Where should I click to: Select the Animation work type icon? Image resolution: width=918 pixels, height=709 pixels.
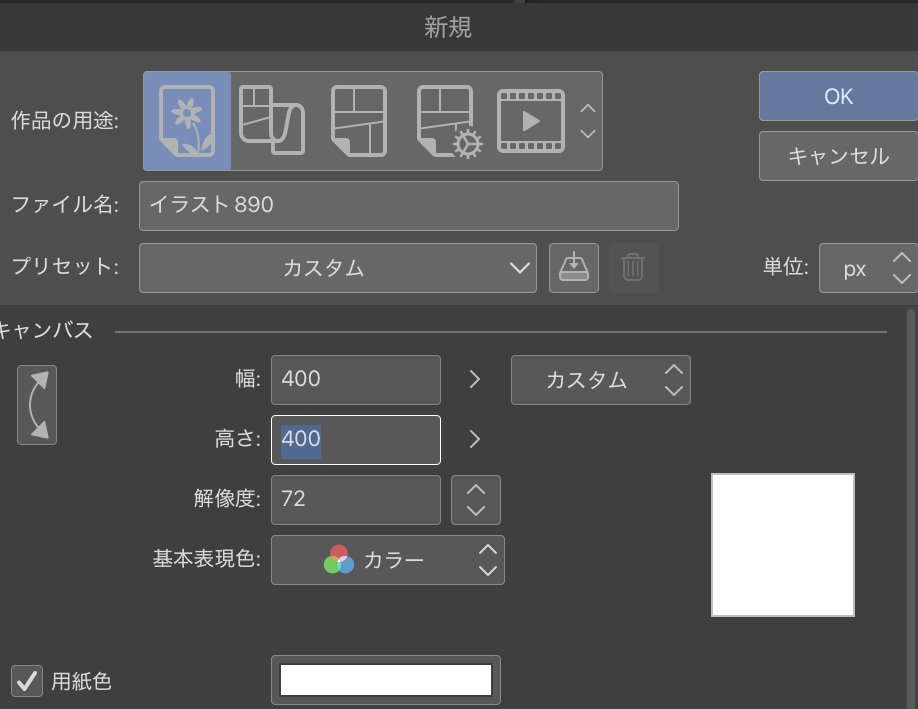[531, 121]
